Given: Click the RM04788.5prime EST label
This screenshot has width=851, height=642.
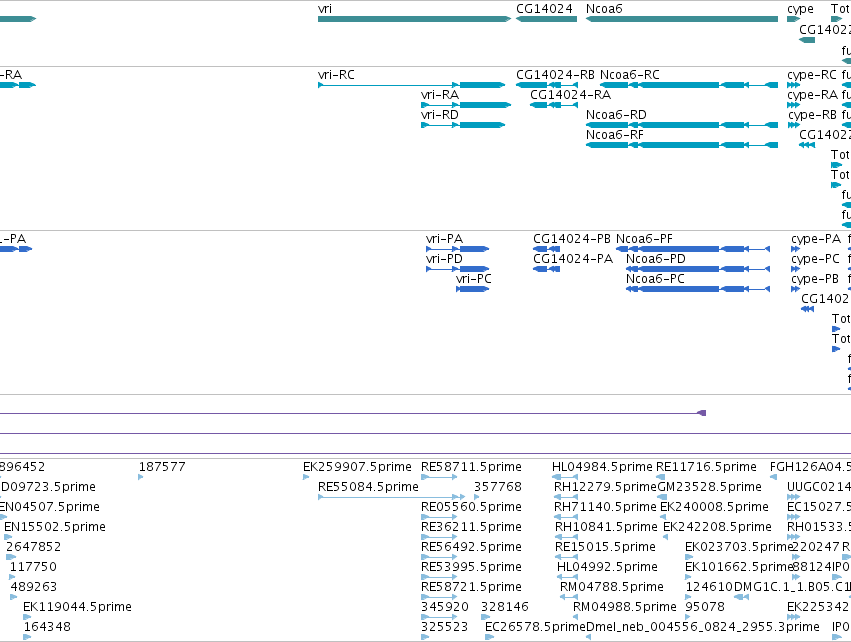Looking at the screenshot, I should coord(612,587).
